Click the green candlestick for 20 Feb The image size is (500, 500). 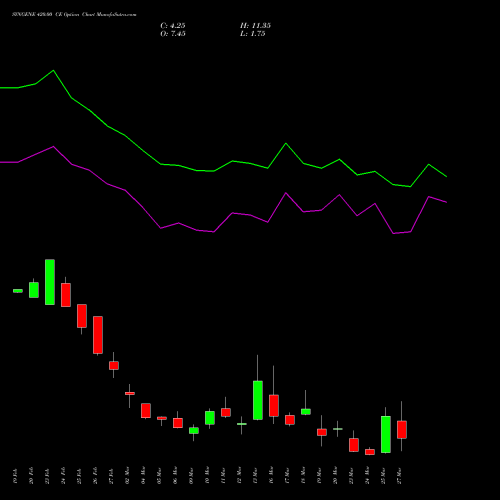point(34,290)
